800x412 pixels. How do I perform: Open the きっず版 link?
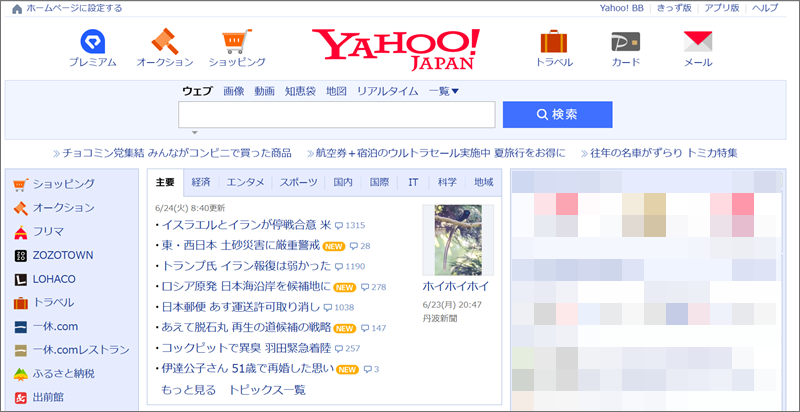(x=674, y=8)
